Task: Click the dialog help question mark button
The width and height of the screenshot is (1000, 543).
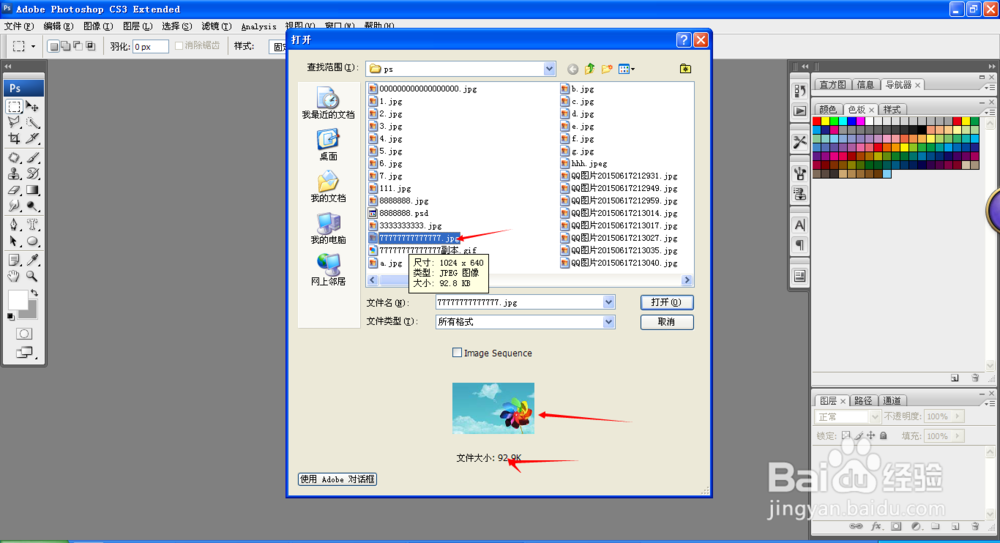Action: tap(683, 40)
